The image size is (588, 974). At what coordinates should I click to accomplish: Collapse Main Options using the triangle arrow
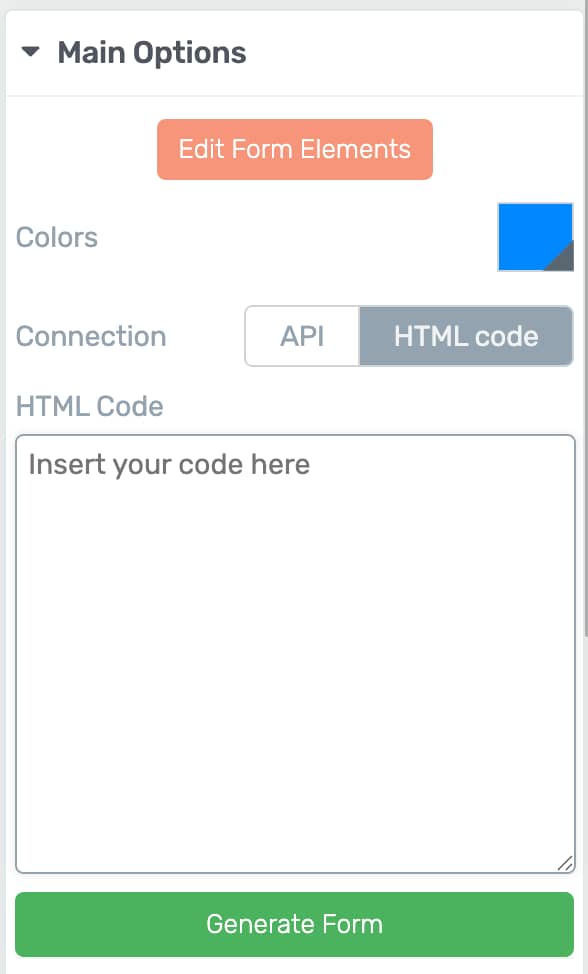(x=30, y=52)
